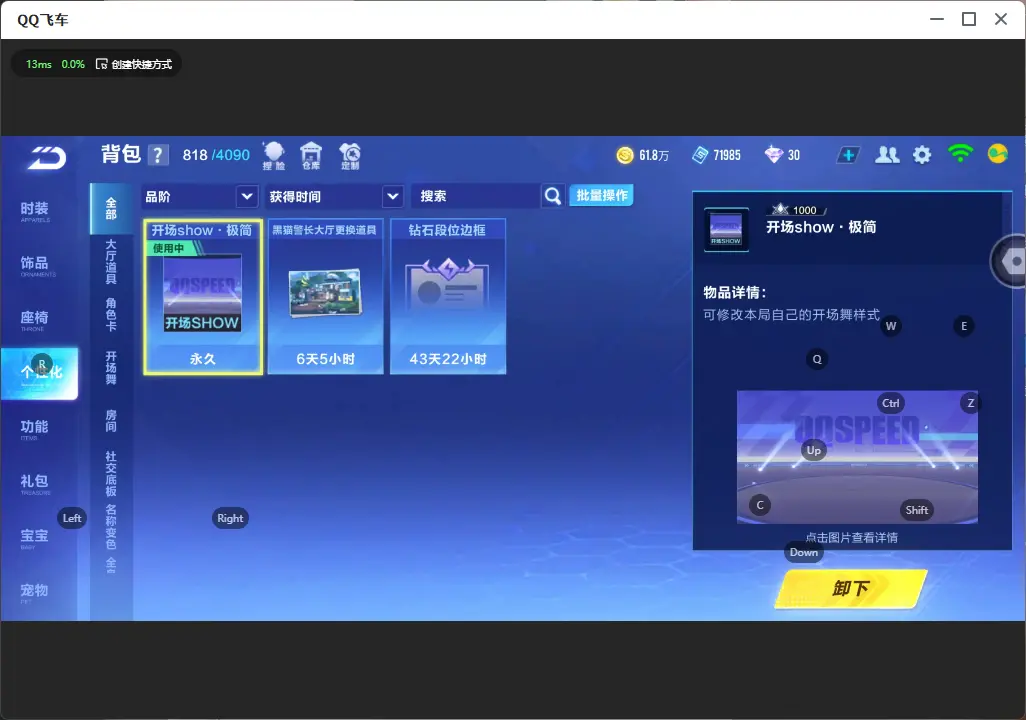Switch to the 全部 all sub-tab
Screen dimensions: 1026x720
click(111, 209)
